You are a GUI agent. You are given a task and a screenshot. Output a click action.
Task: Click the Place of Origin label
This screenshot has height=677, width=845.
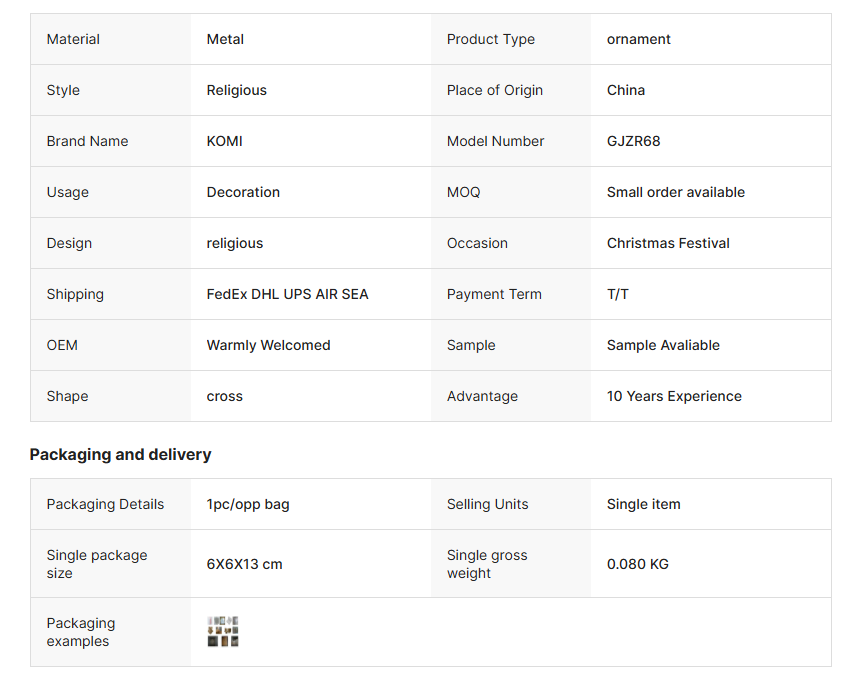pos(494,90)
